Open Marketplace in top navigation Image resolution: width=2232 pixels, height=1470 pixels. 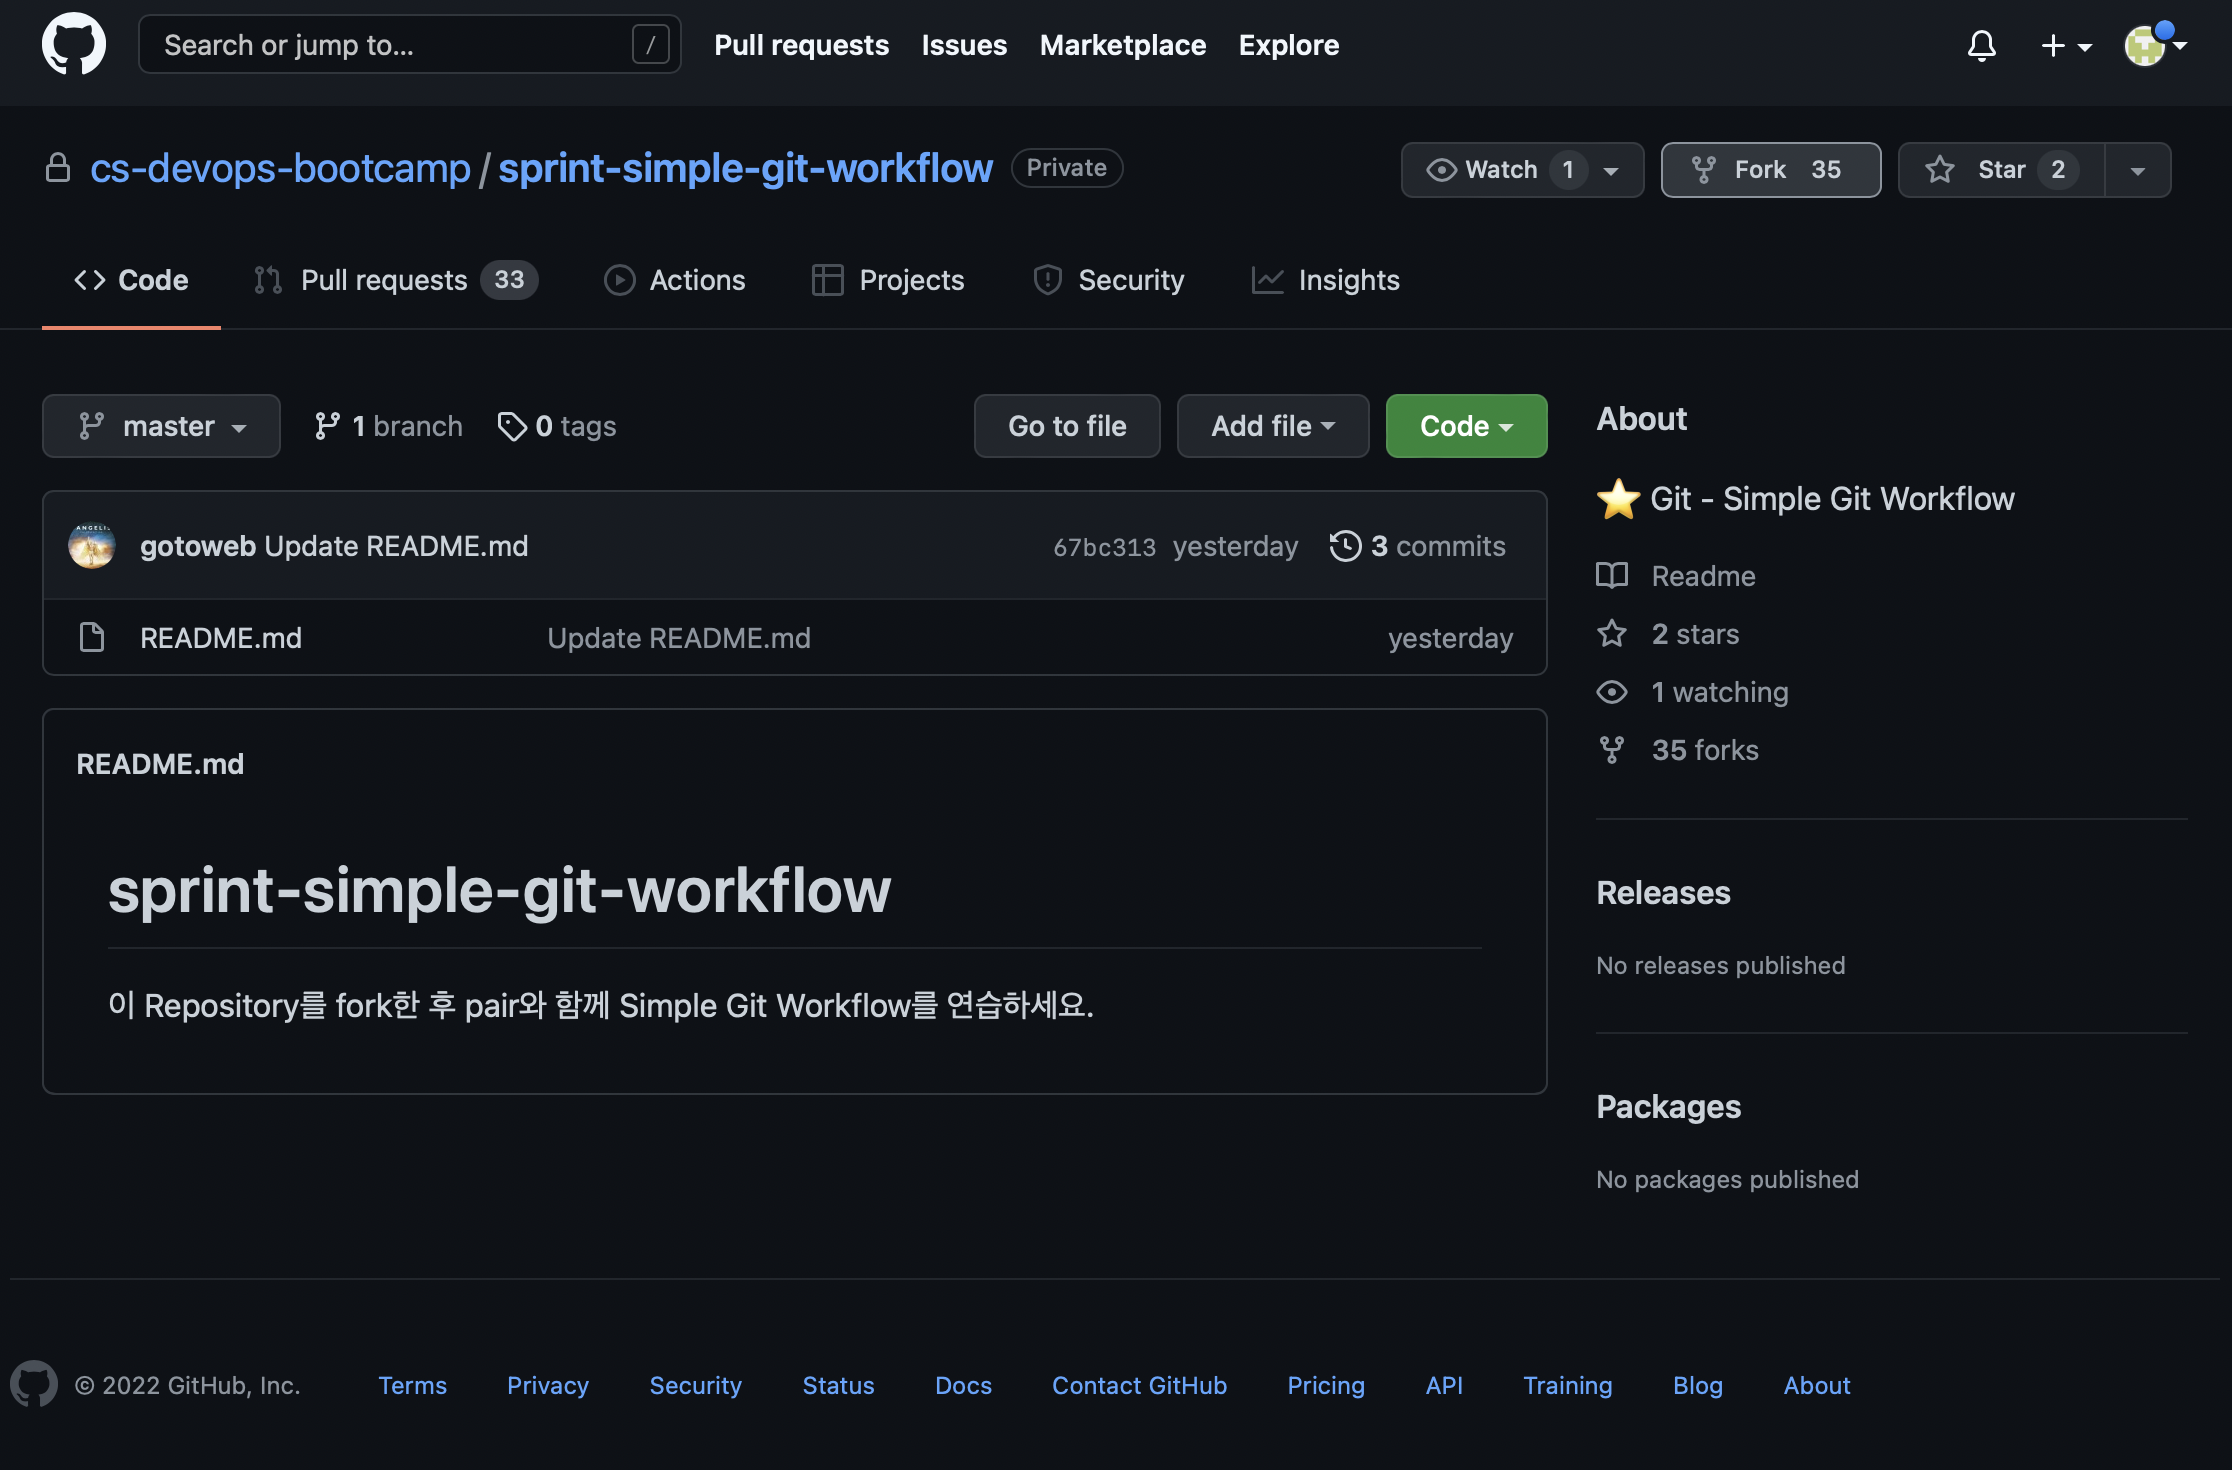point(1122,45)
